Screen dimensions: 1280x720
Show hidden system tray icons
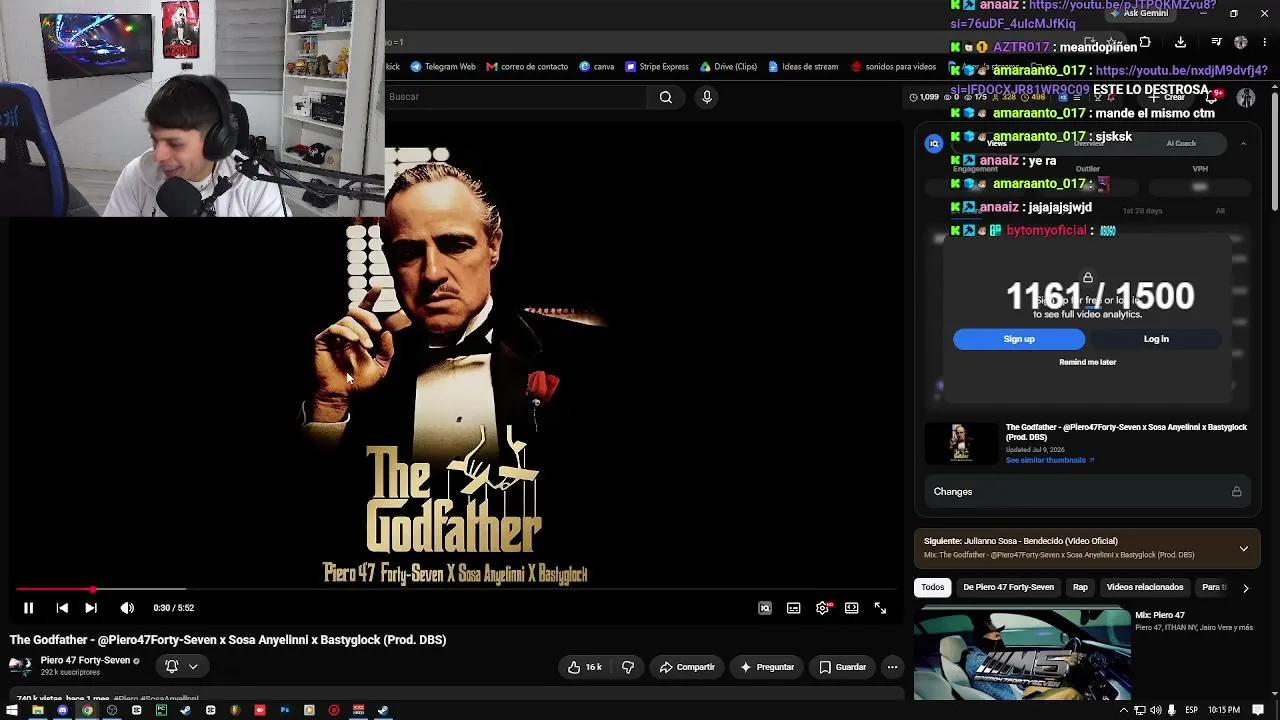(1124, 711)
